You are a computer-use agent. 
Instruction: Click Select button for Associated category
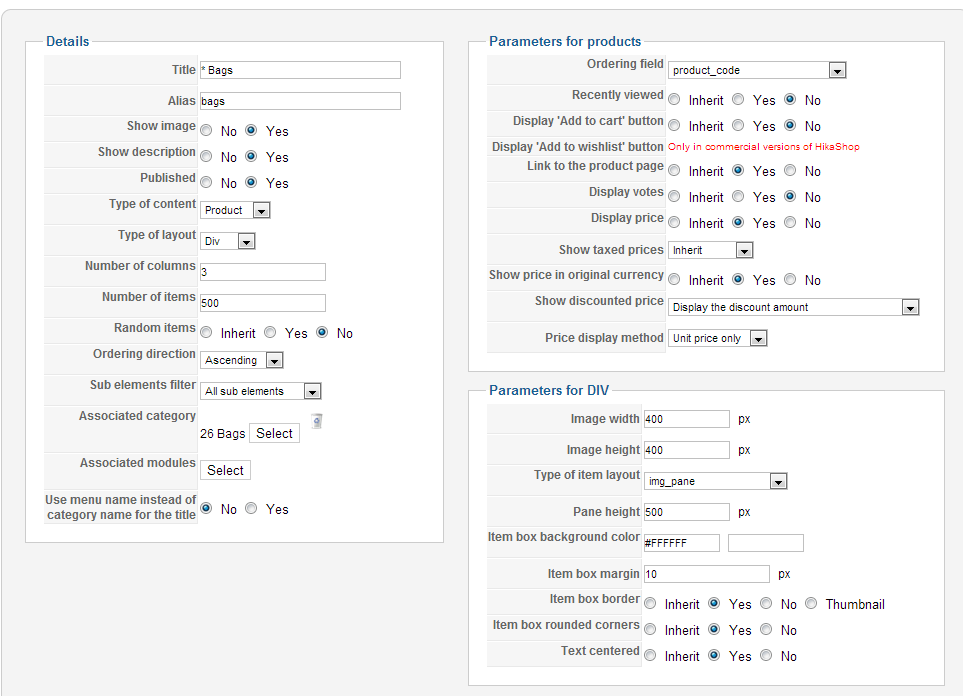click(275, 433)
